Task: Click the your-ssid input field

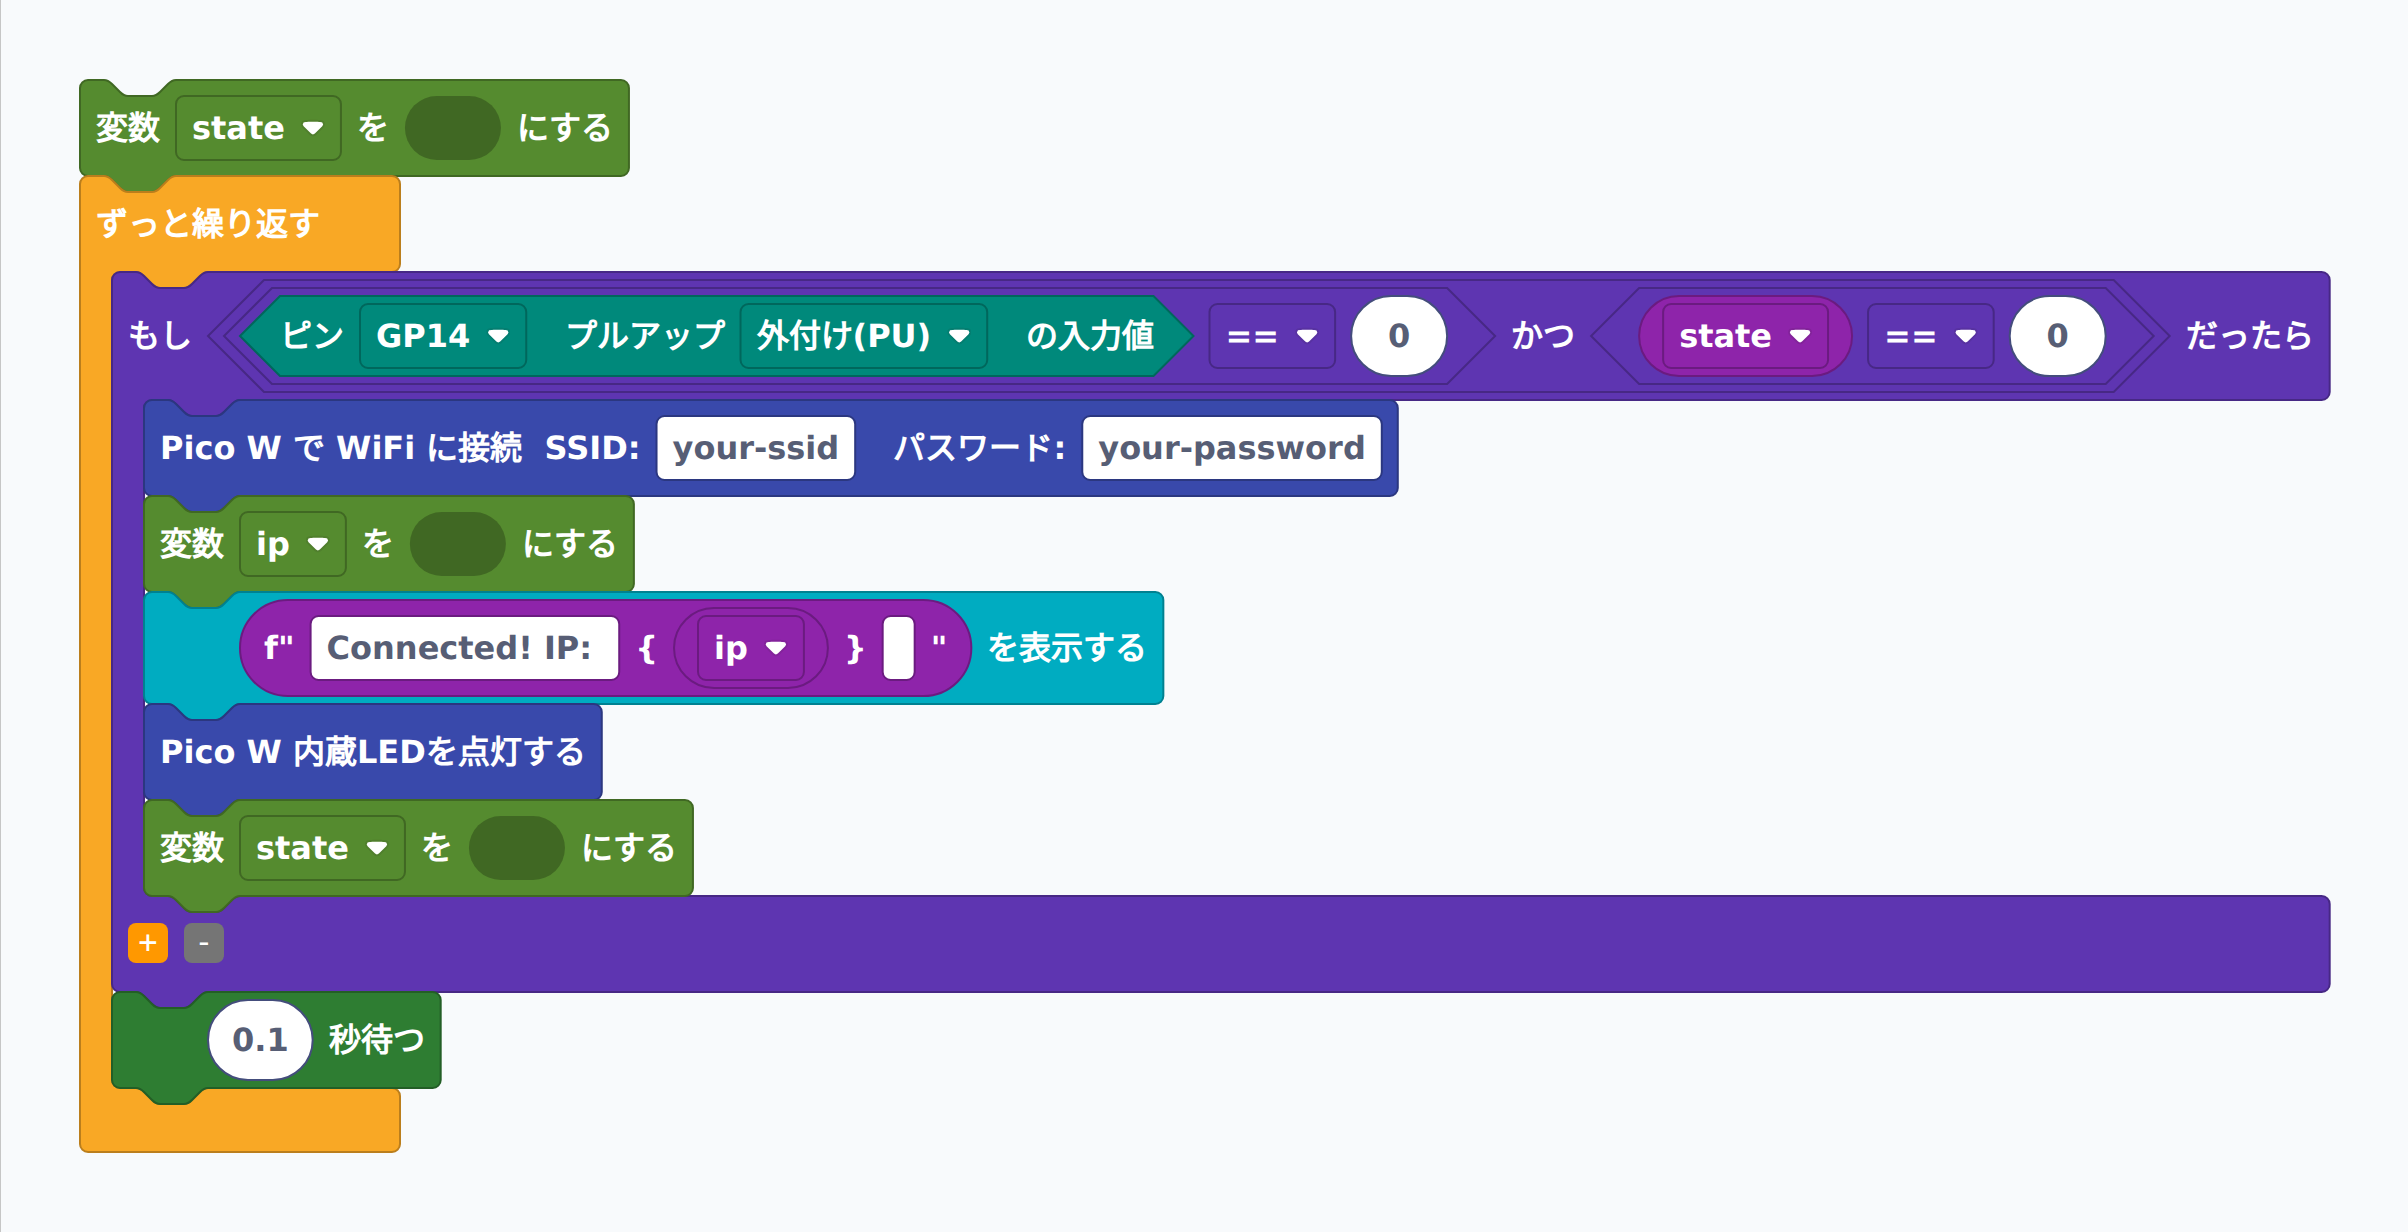Action: coord(756,448)
